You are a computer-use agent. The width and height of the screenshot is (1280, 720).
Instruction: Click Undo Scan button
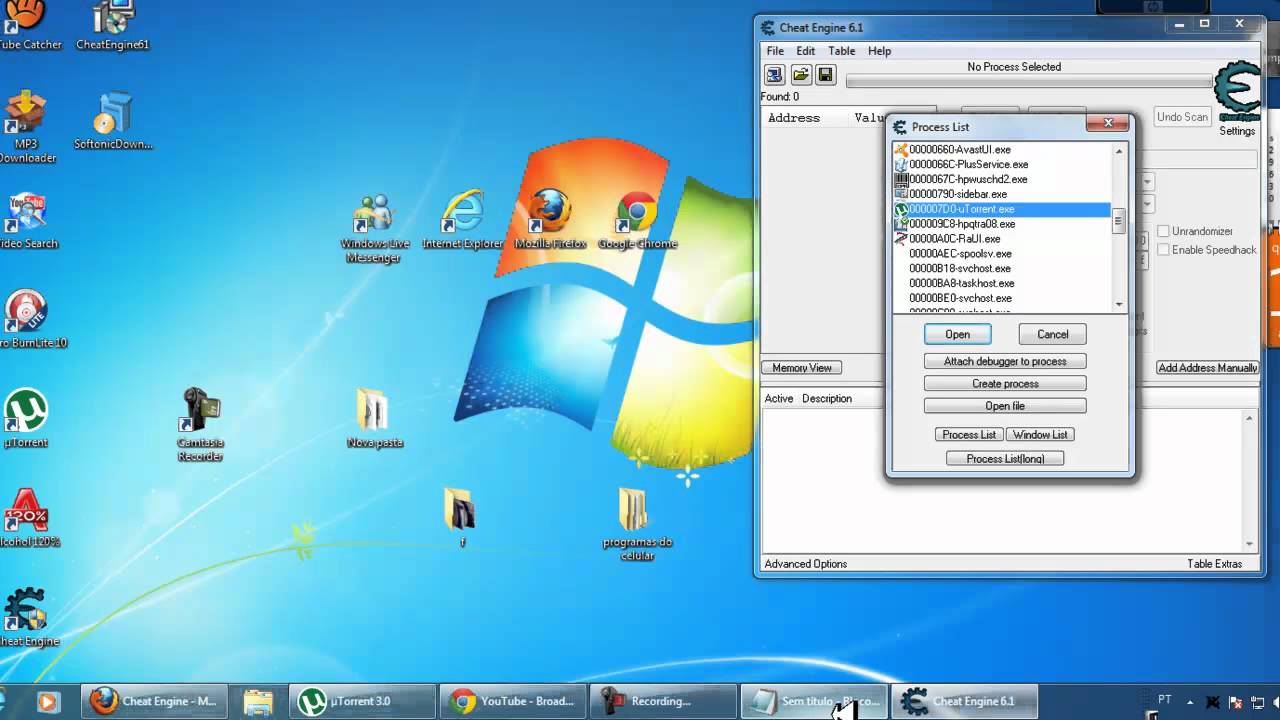pyautogui.click(x=1183, y=117)
